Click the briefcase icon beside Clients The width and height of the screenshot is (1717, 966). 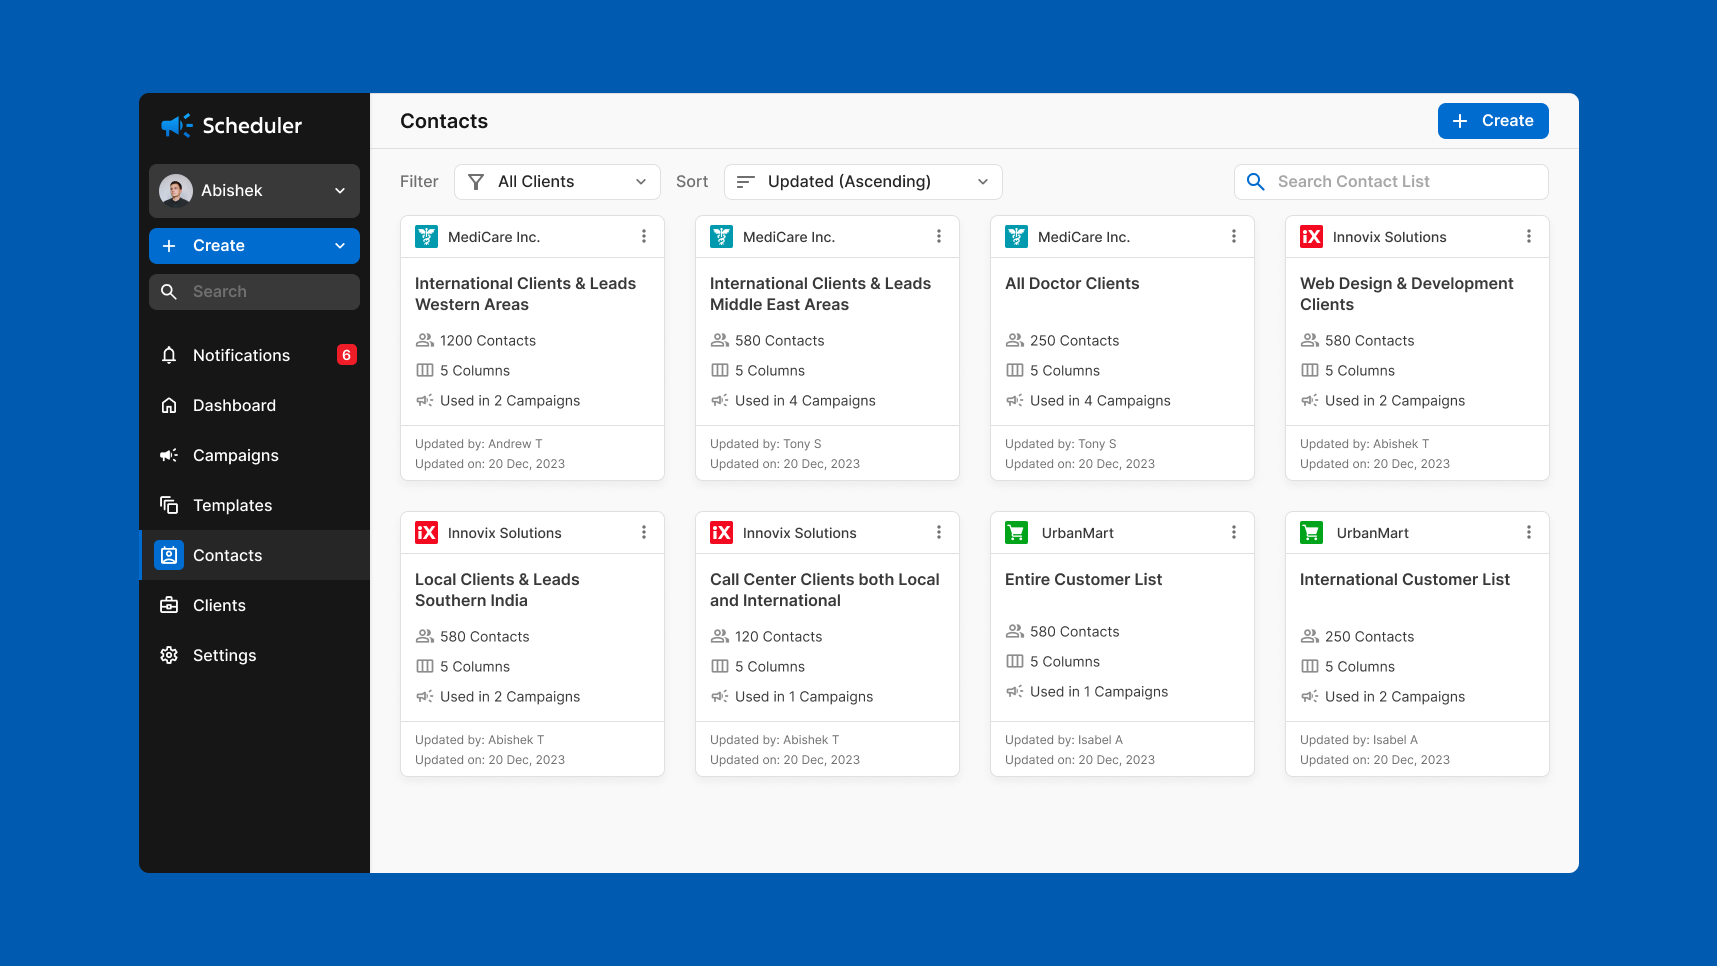point(169,605)
